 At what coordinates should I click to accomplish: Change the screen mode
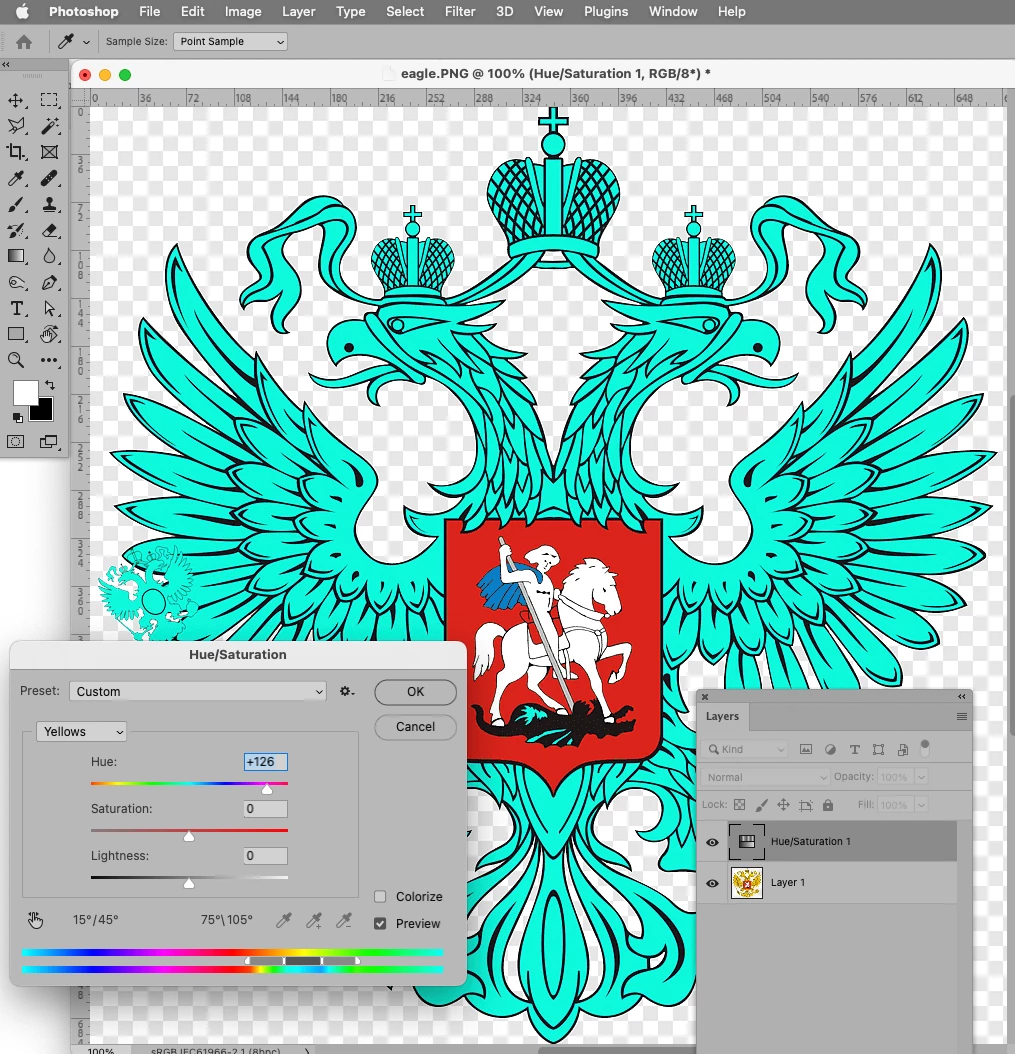point(48,442)
